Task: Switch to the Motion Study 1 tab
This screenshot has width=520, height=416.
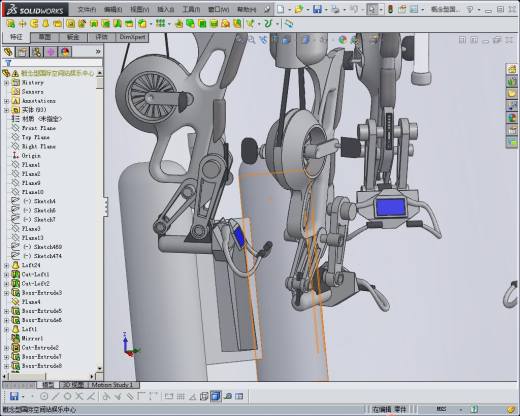Action: (112, 385)
